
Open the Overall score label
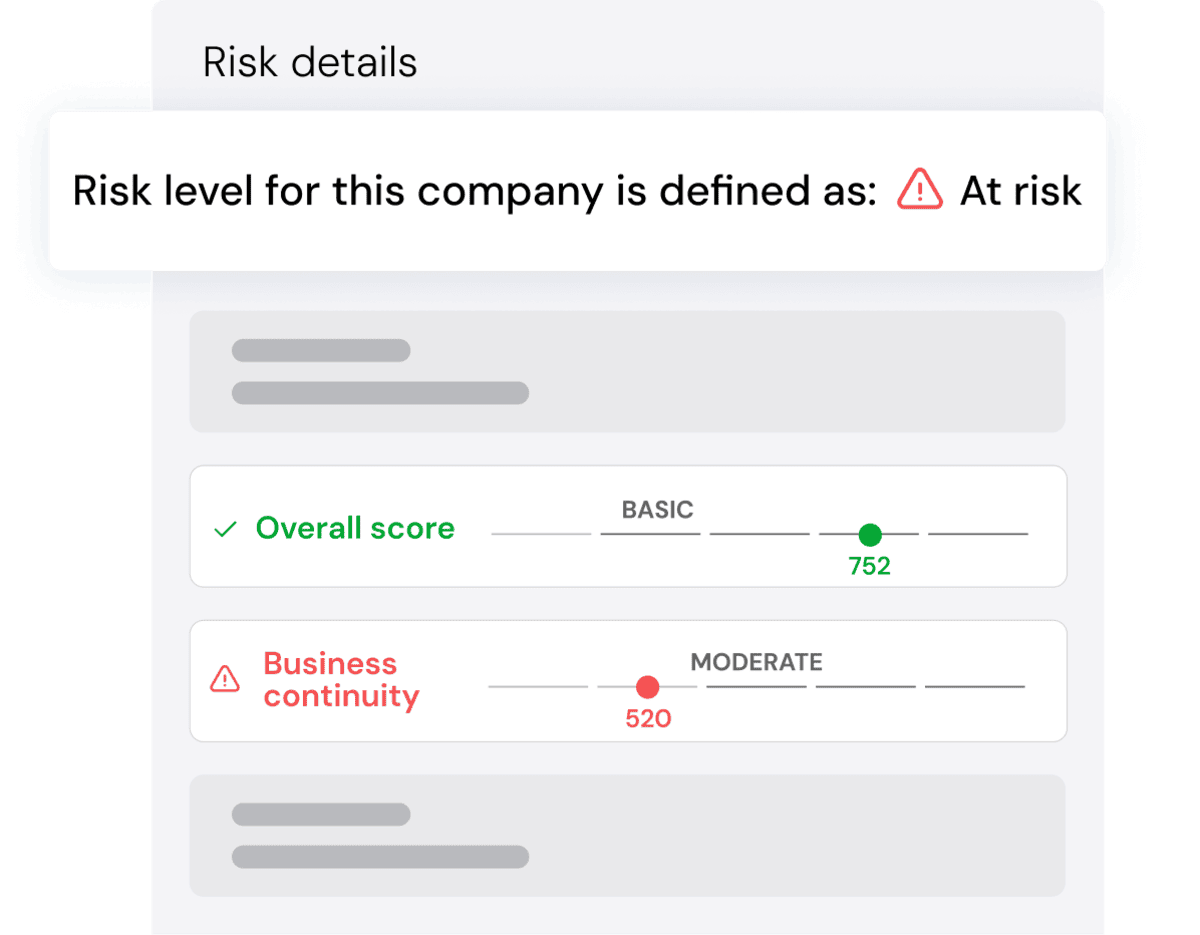coord(355,528)
